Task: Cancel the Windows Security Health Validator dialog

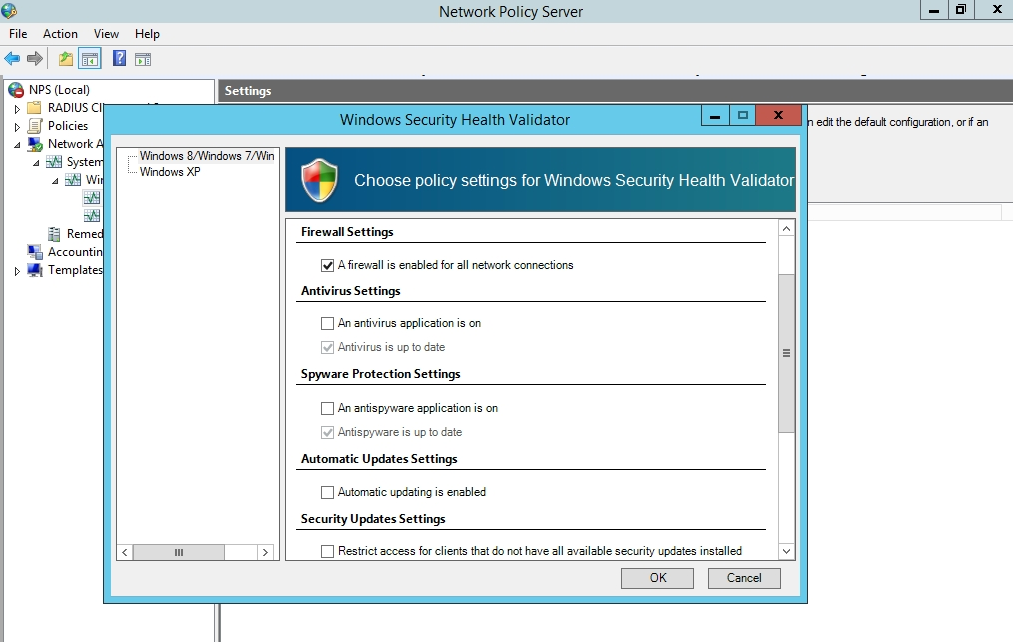Action: 744,578
